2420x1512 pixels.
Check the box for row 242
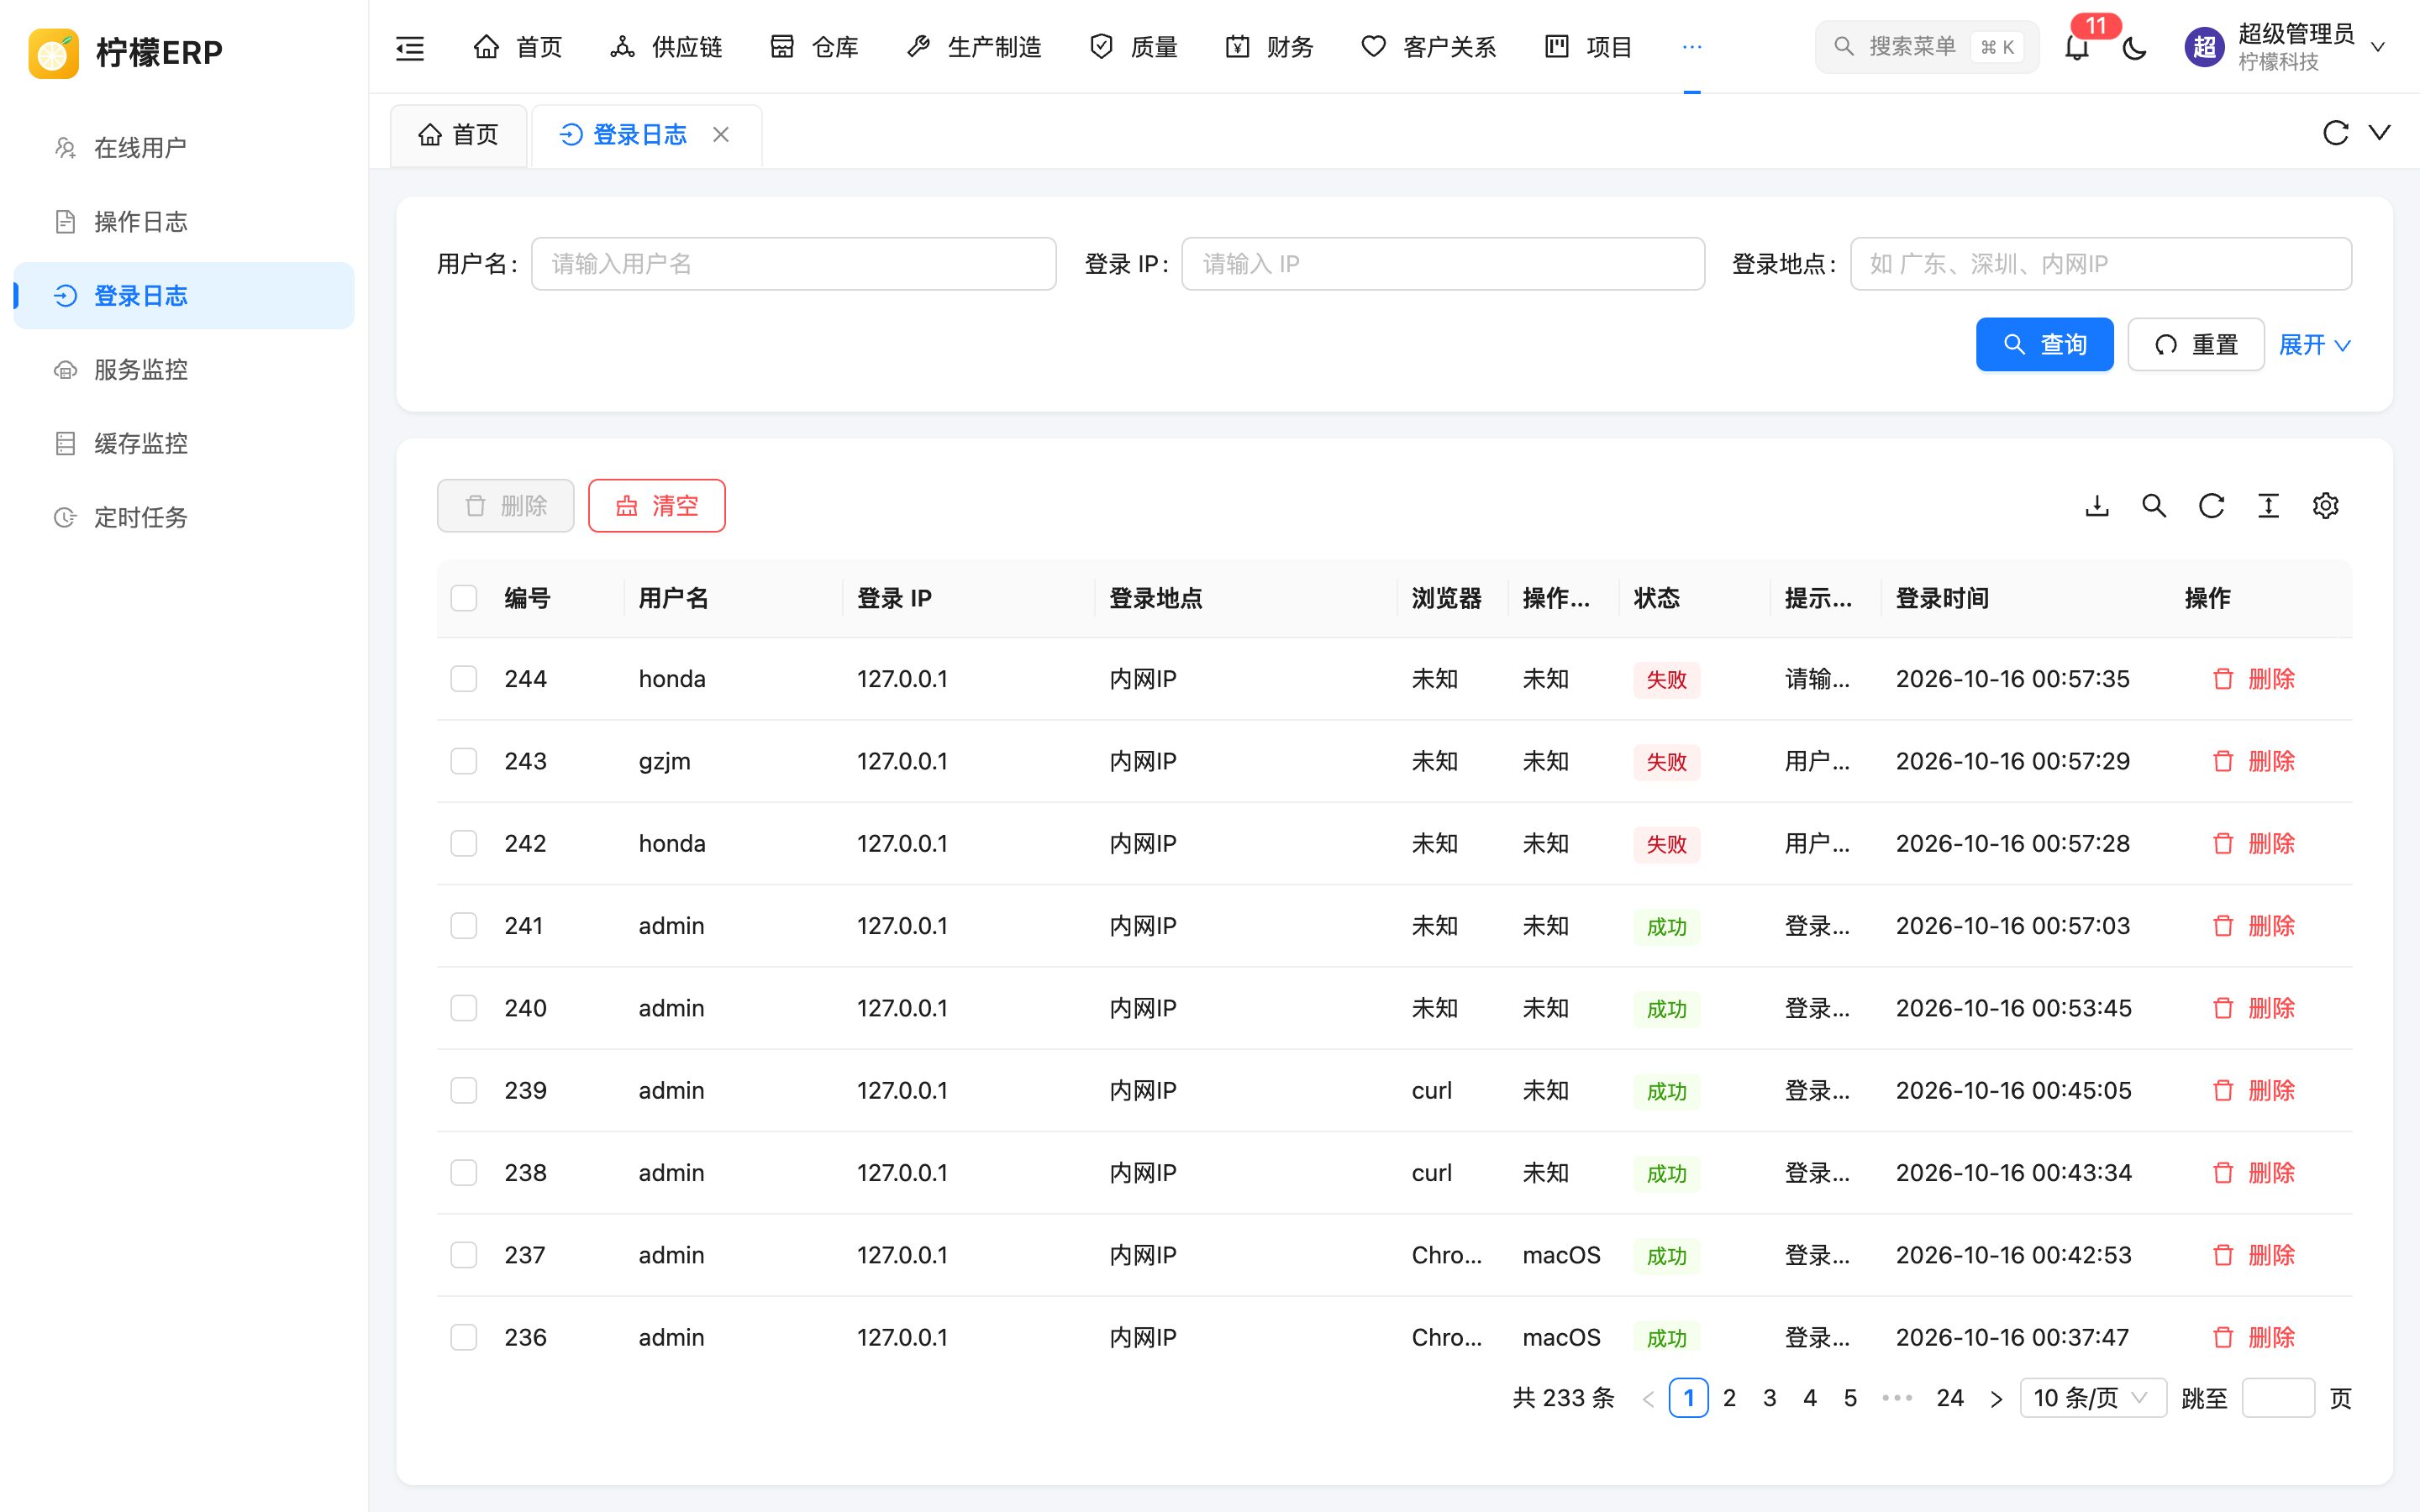464,843
